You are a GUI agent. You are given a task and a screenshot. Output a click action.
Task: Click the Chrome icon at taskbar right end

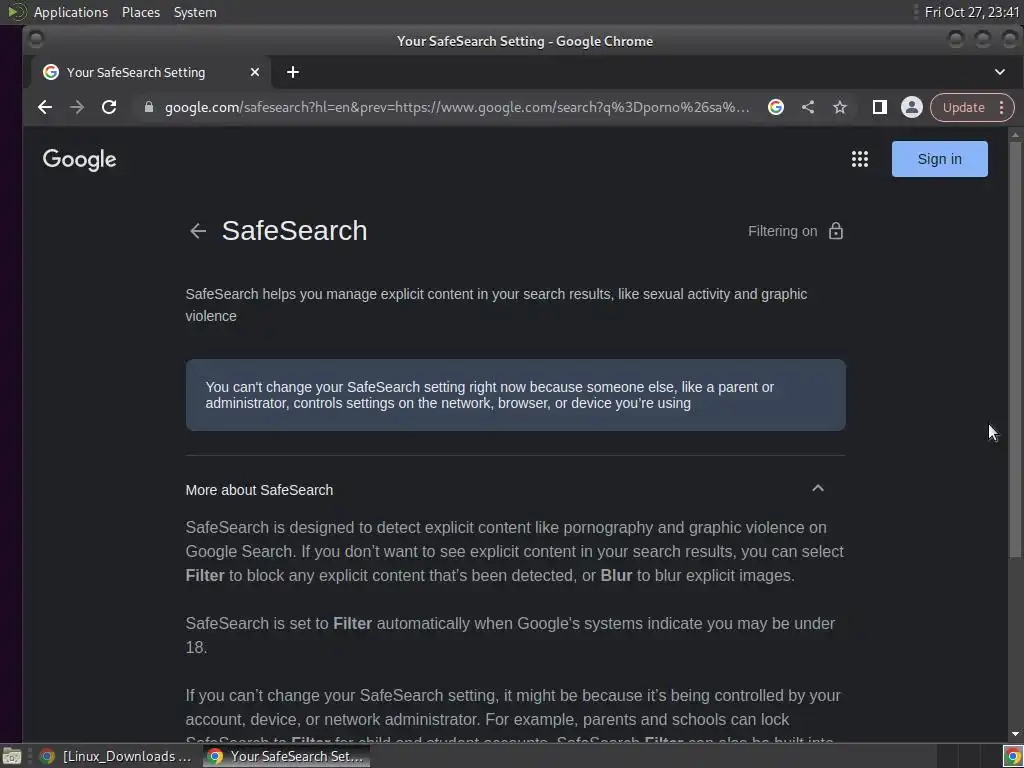point(1012,756)
